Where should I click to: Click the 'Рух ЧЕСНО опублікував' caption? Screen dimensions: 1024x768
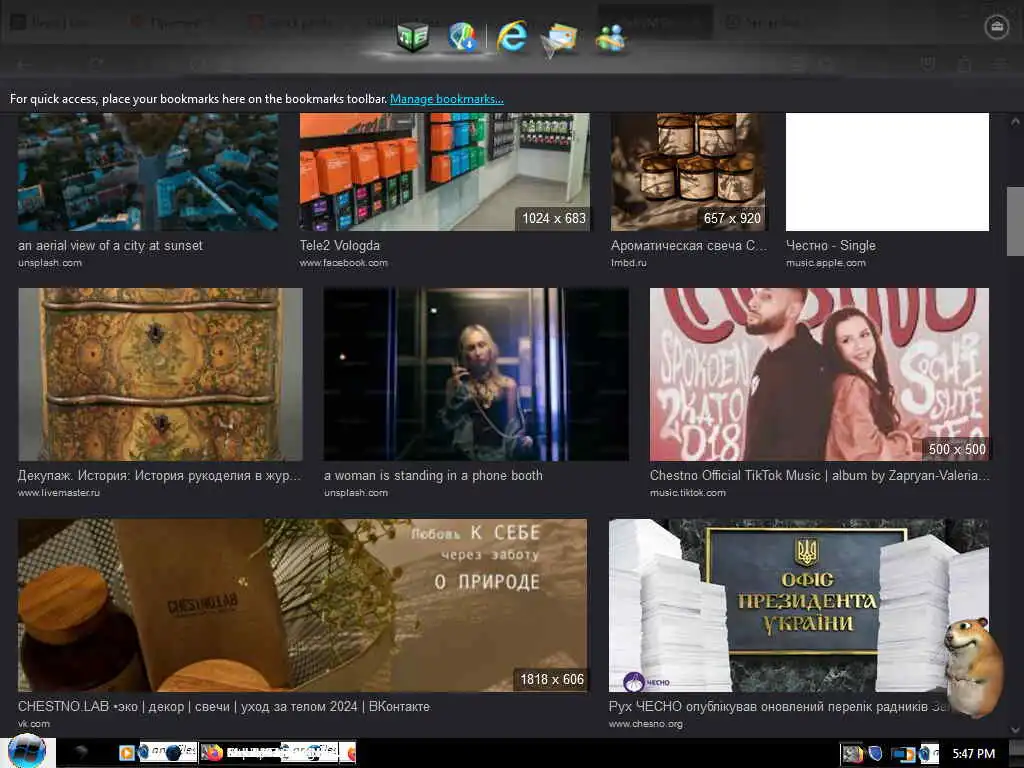point(777,707)
